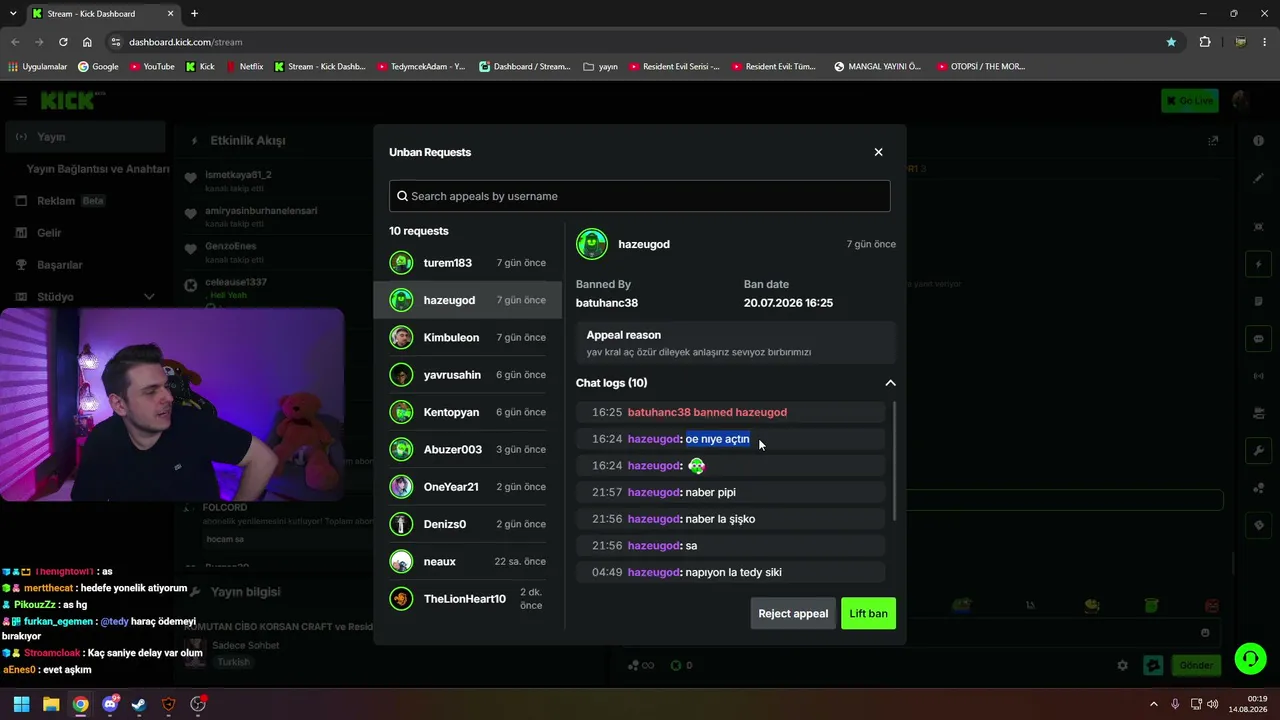Open TheLionHeart10 appeal
Image resolution: width=1280 pixels, height=720 pixels.
tap(468, 599)
